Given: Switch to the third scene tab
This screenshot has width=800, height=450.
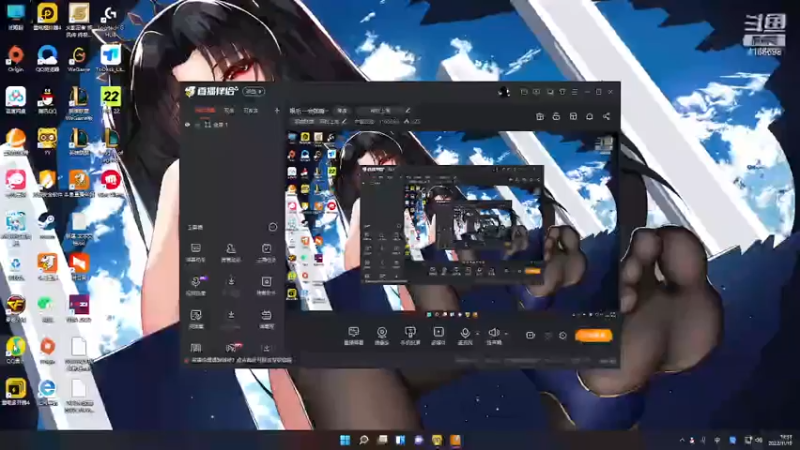Looking at the screenshot, I should 251,110.
